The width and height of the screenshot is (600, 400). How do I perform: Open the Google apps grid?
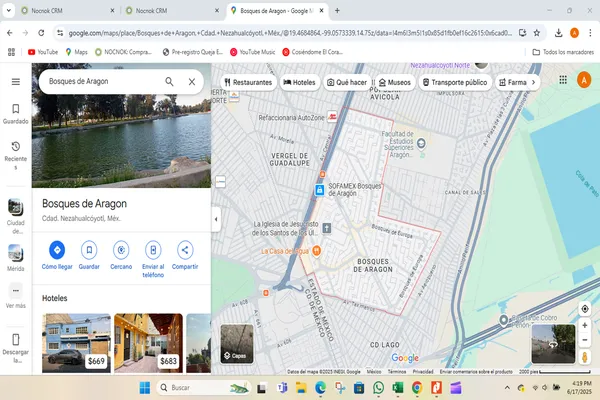[x=563, y=80]
